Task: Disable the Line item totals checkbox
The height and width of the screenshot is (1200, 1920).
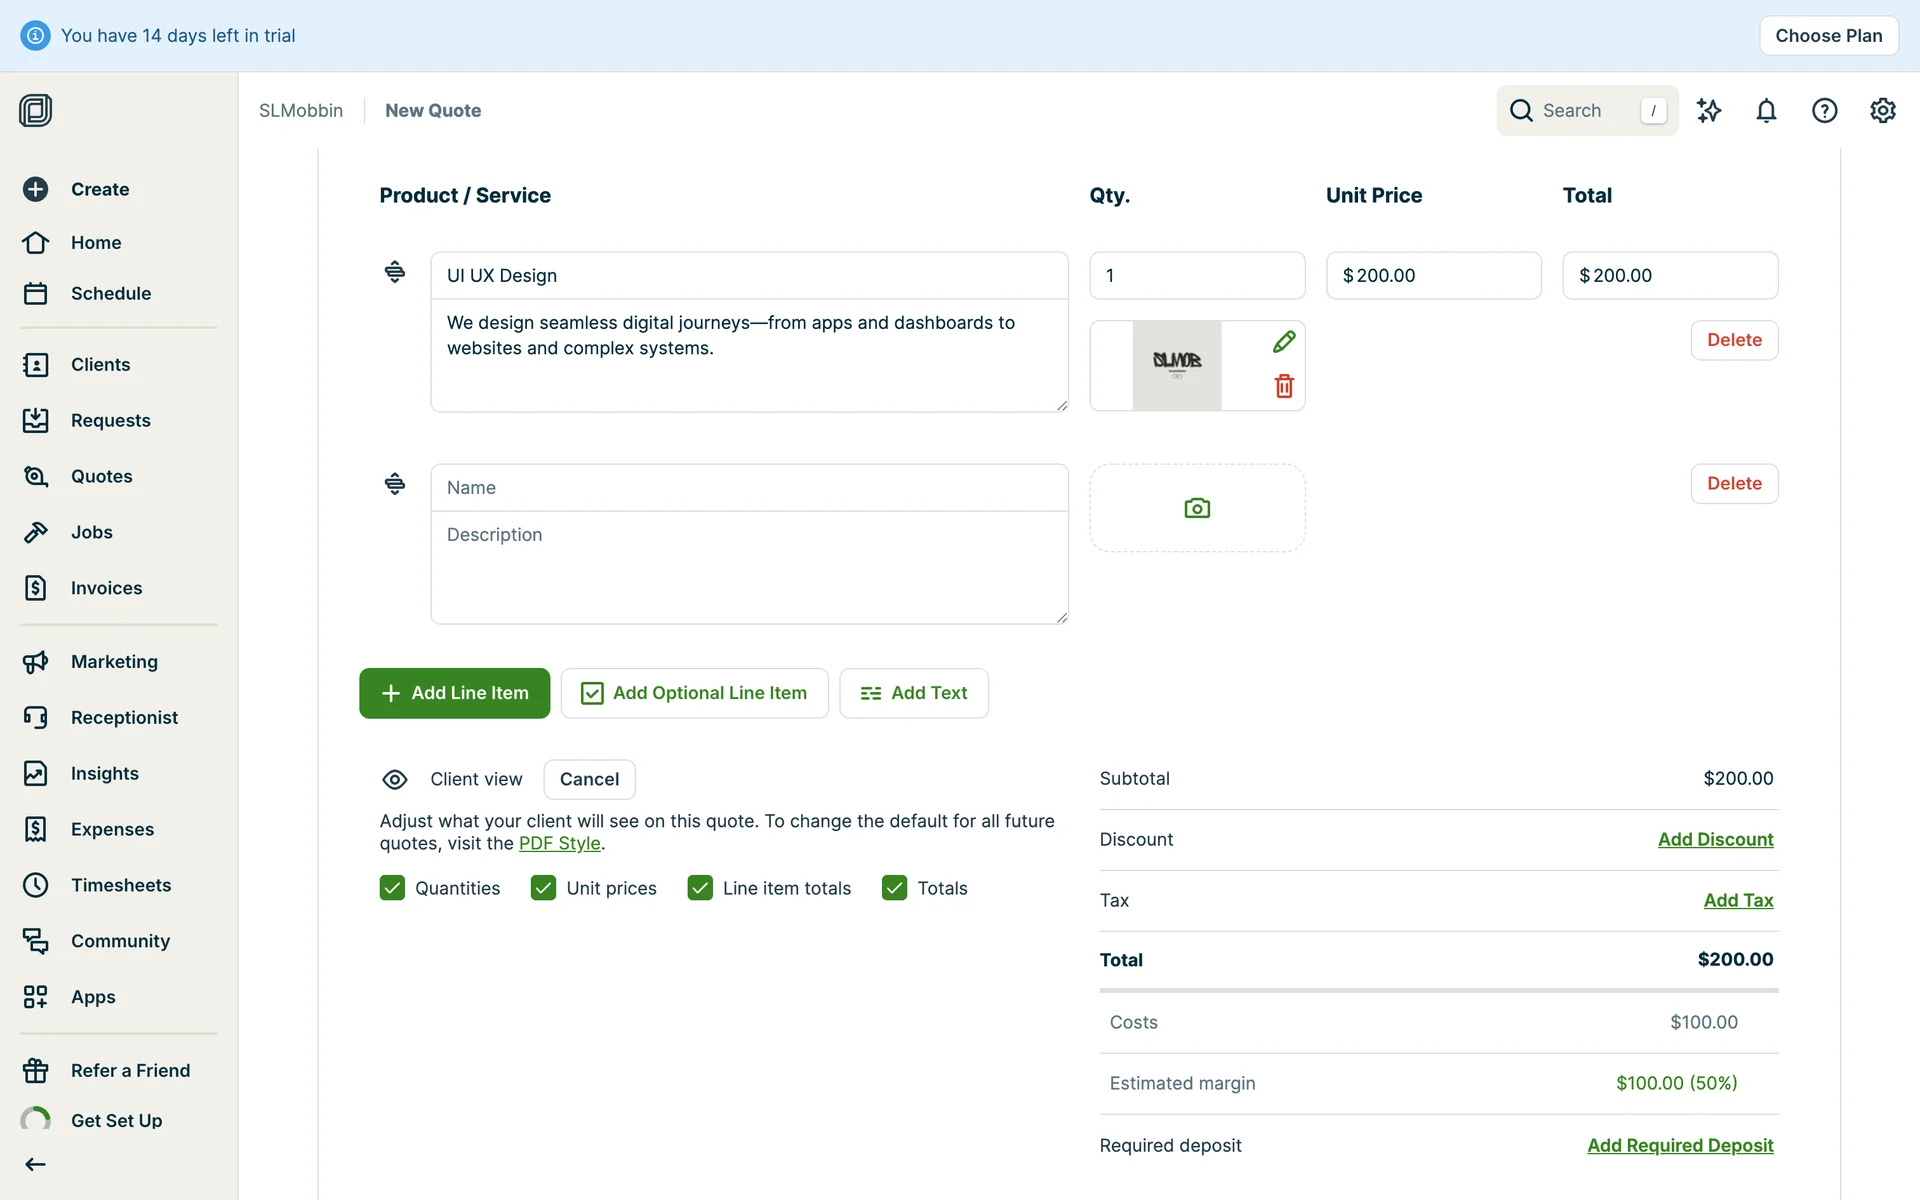Action: coord(700,888)
